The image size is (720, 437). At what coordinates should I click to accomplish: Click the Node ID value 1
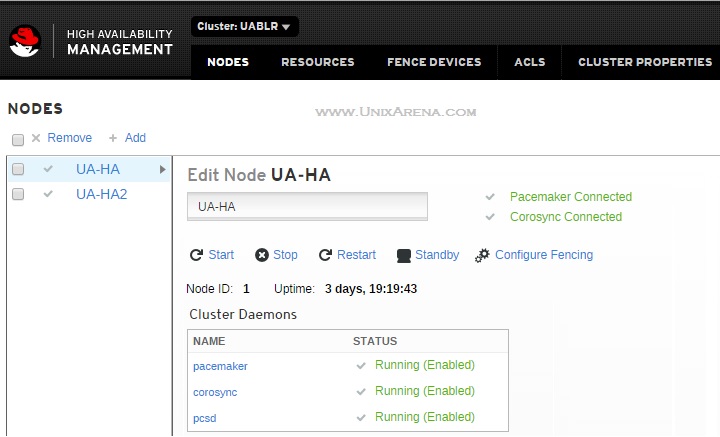pos(246,289)
